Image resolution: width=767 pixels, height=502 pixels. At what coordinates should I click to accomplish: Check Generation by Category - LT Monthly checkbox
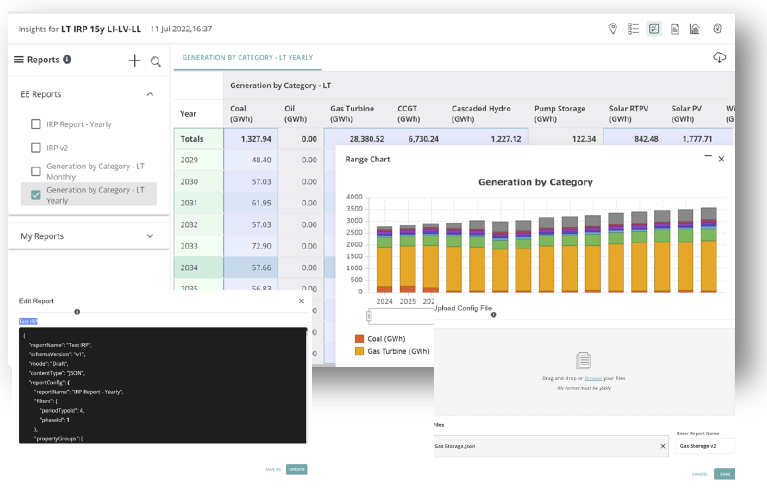coord(36,171)
